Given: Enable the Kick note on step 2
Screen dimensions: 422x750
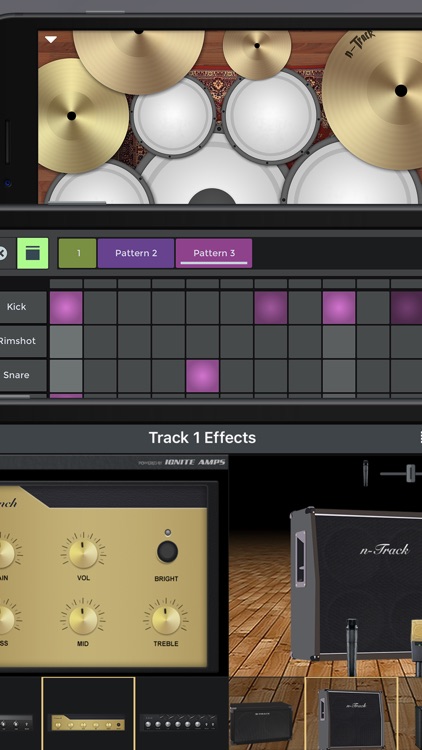Looking at the screenshot, I should pyautogui.click(x=100, y=308).
